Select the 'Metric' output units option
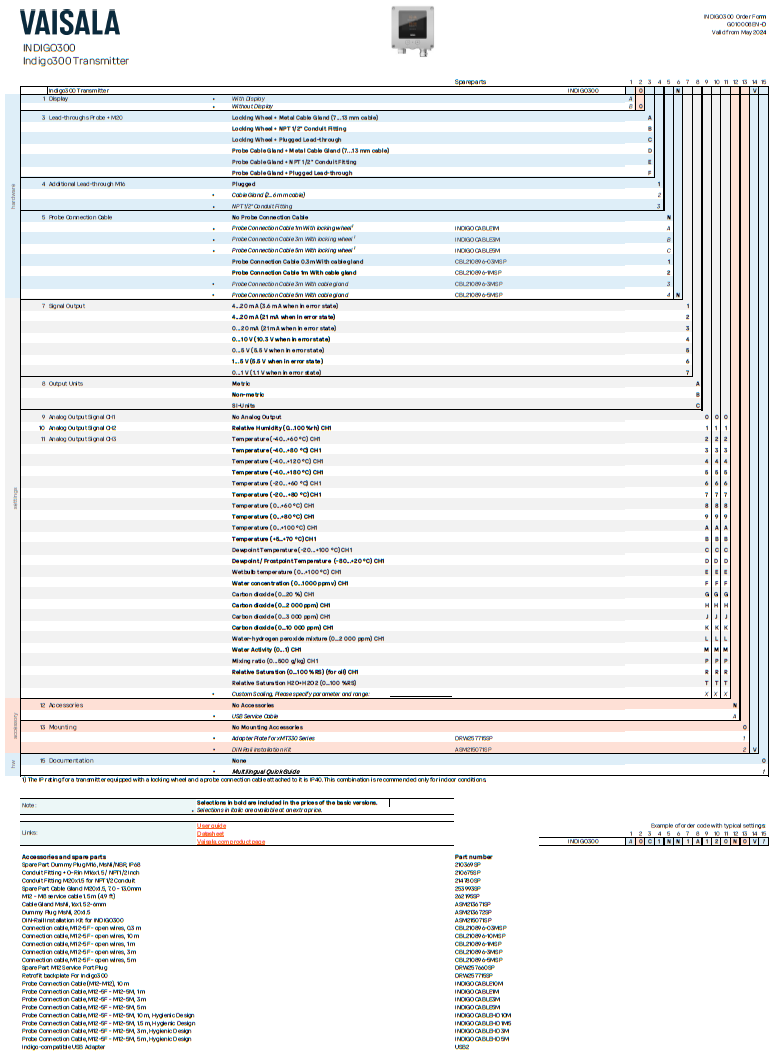The height and width of the screenshot is (1057, 777). (x=241, y=384)
